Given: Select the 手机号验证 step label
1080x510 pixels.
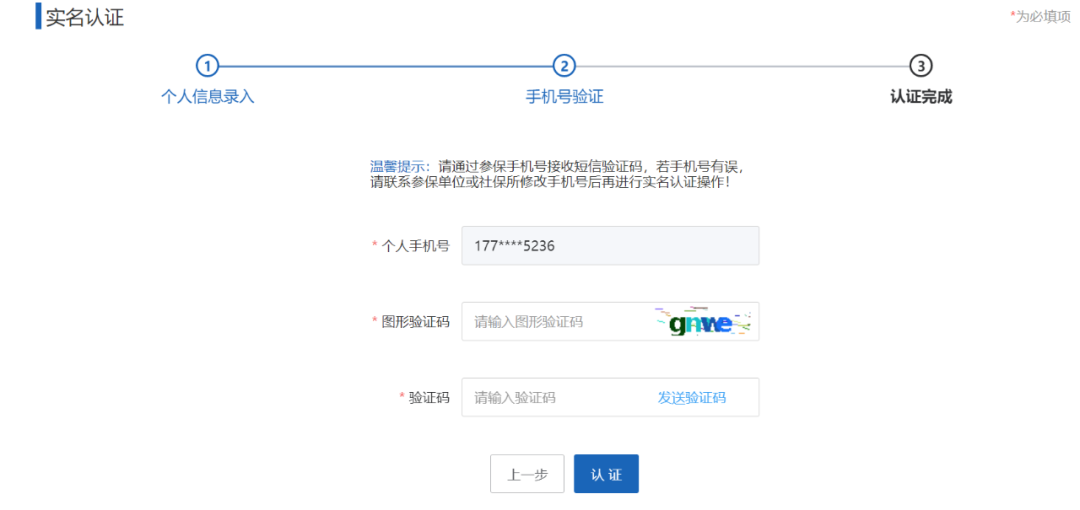Looking at the screenshot, I should click(564, 96).
